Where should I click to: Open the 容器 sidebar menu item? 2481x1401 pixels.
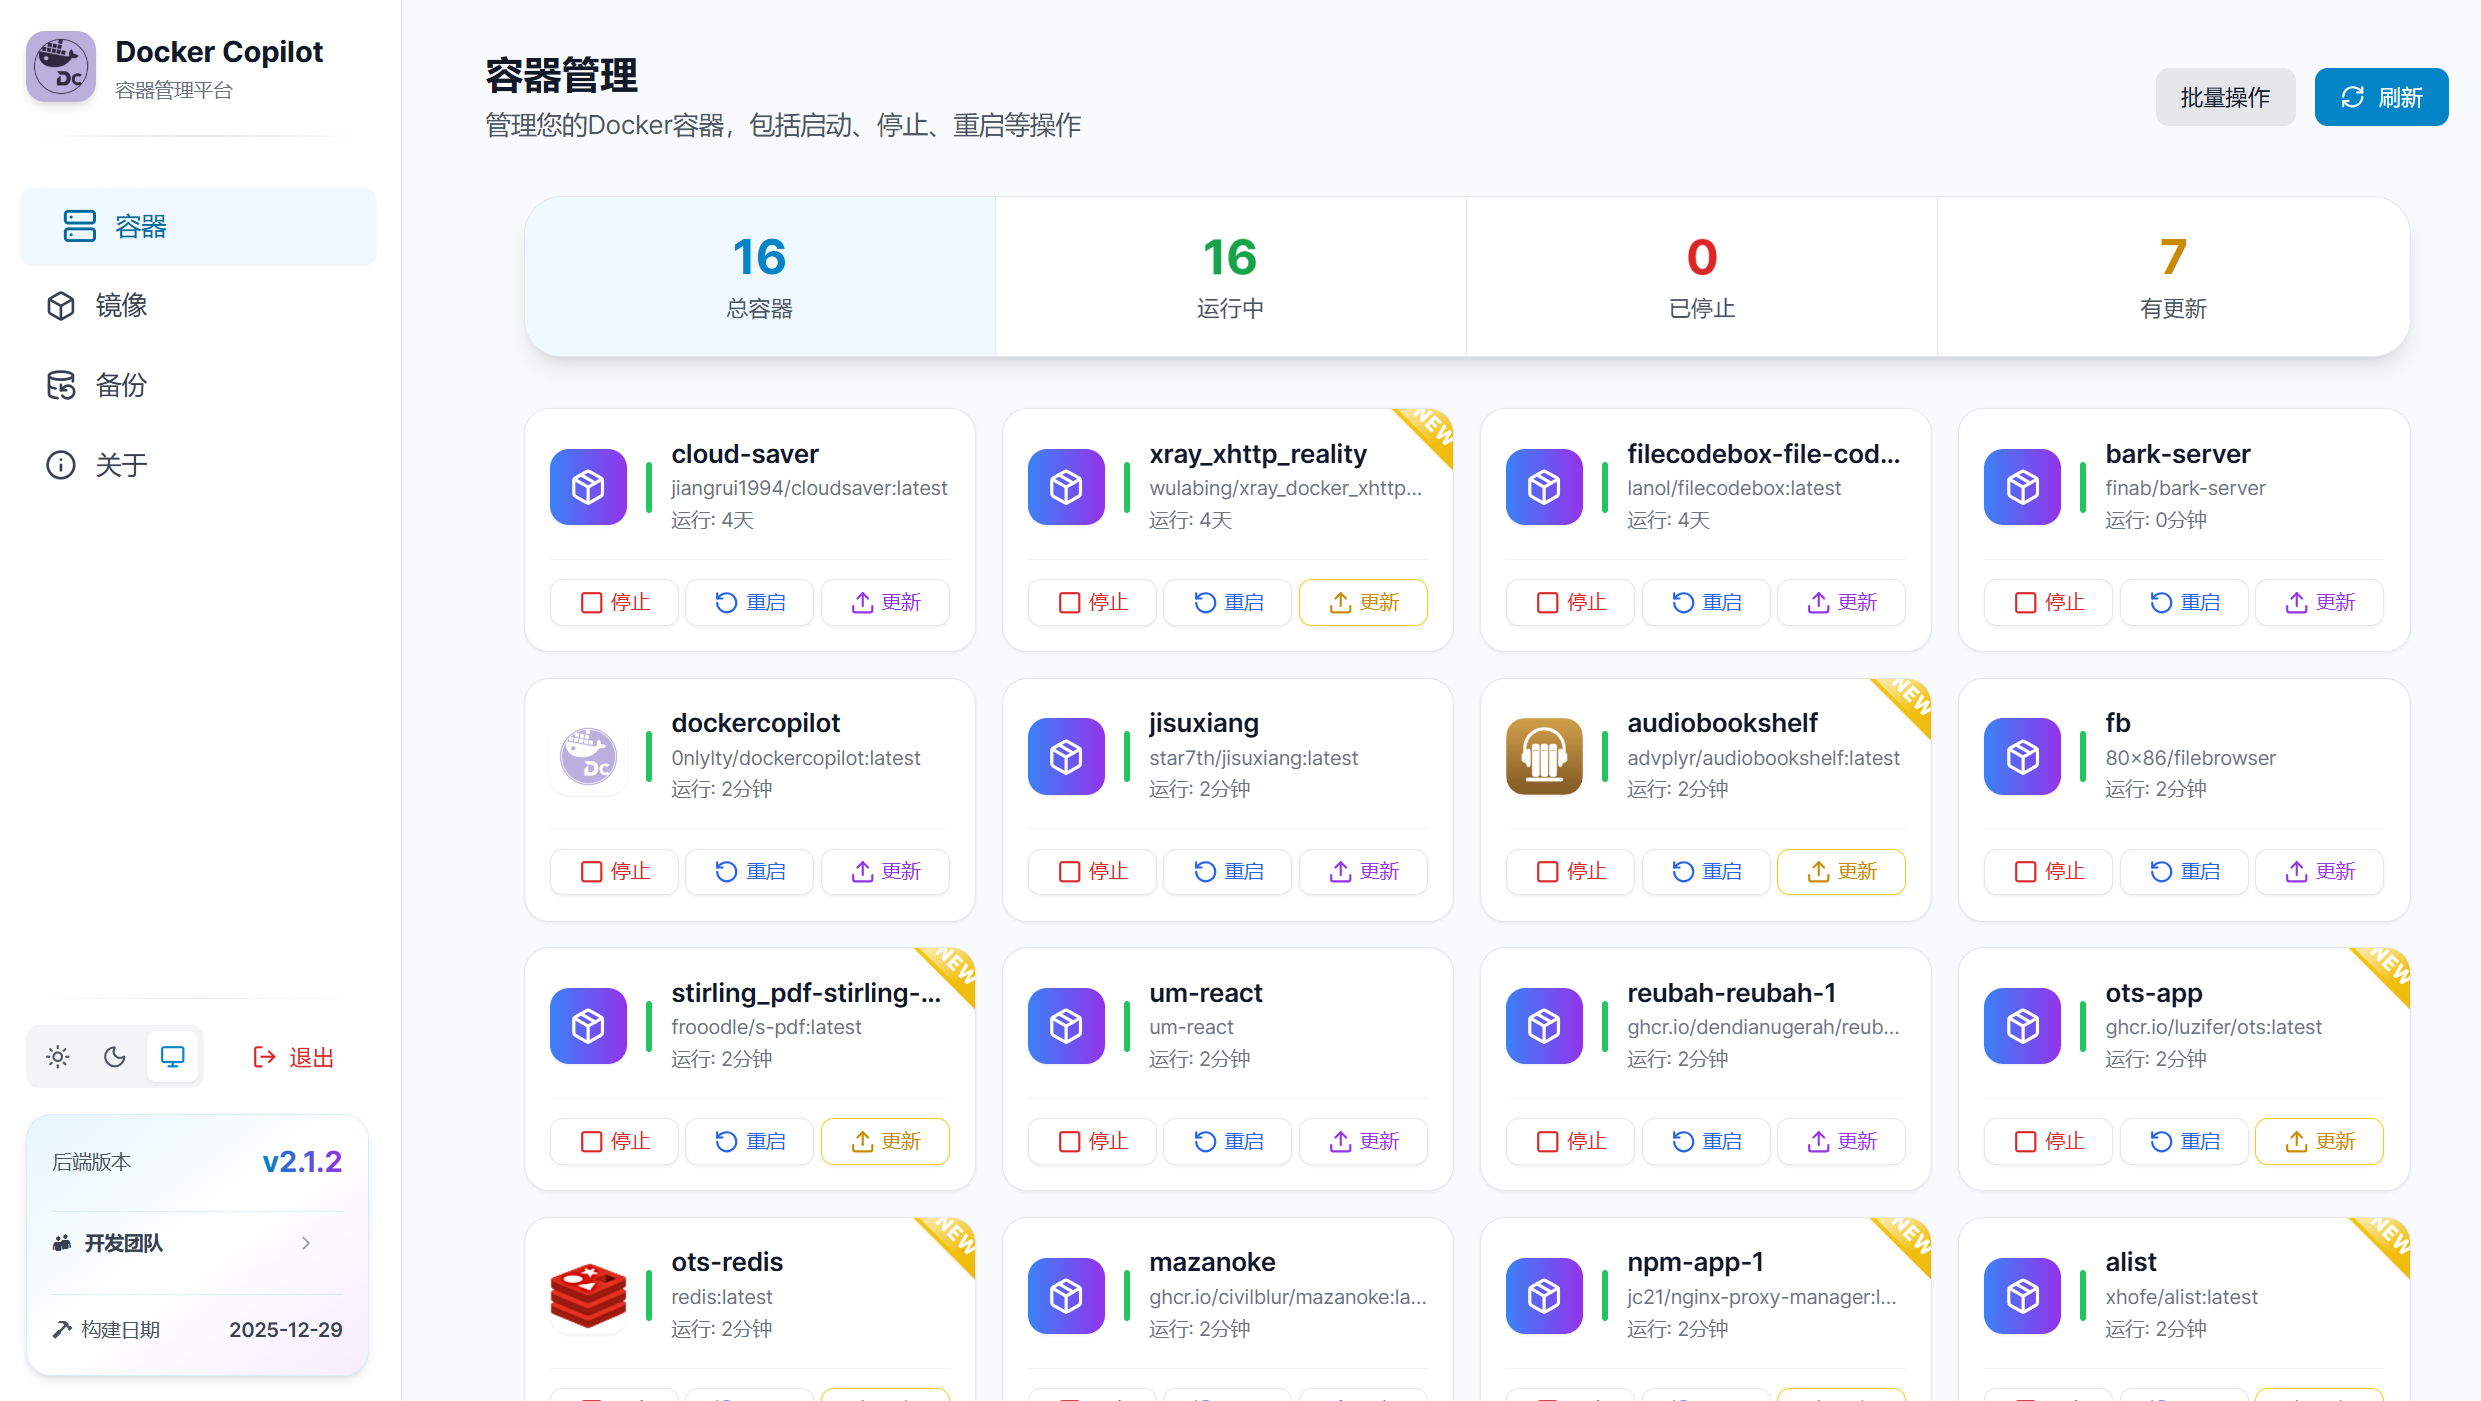(x=198, y=227)
